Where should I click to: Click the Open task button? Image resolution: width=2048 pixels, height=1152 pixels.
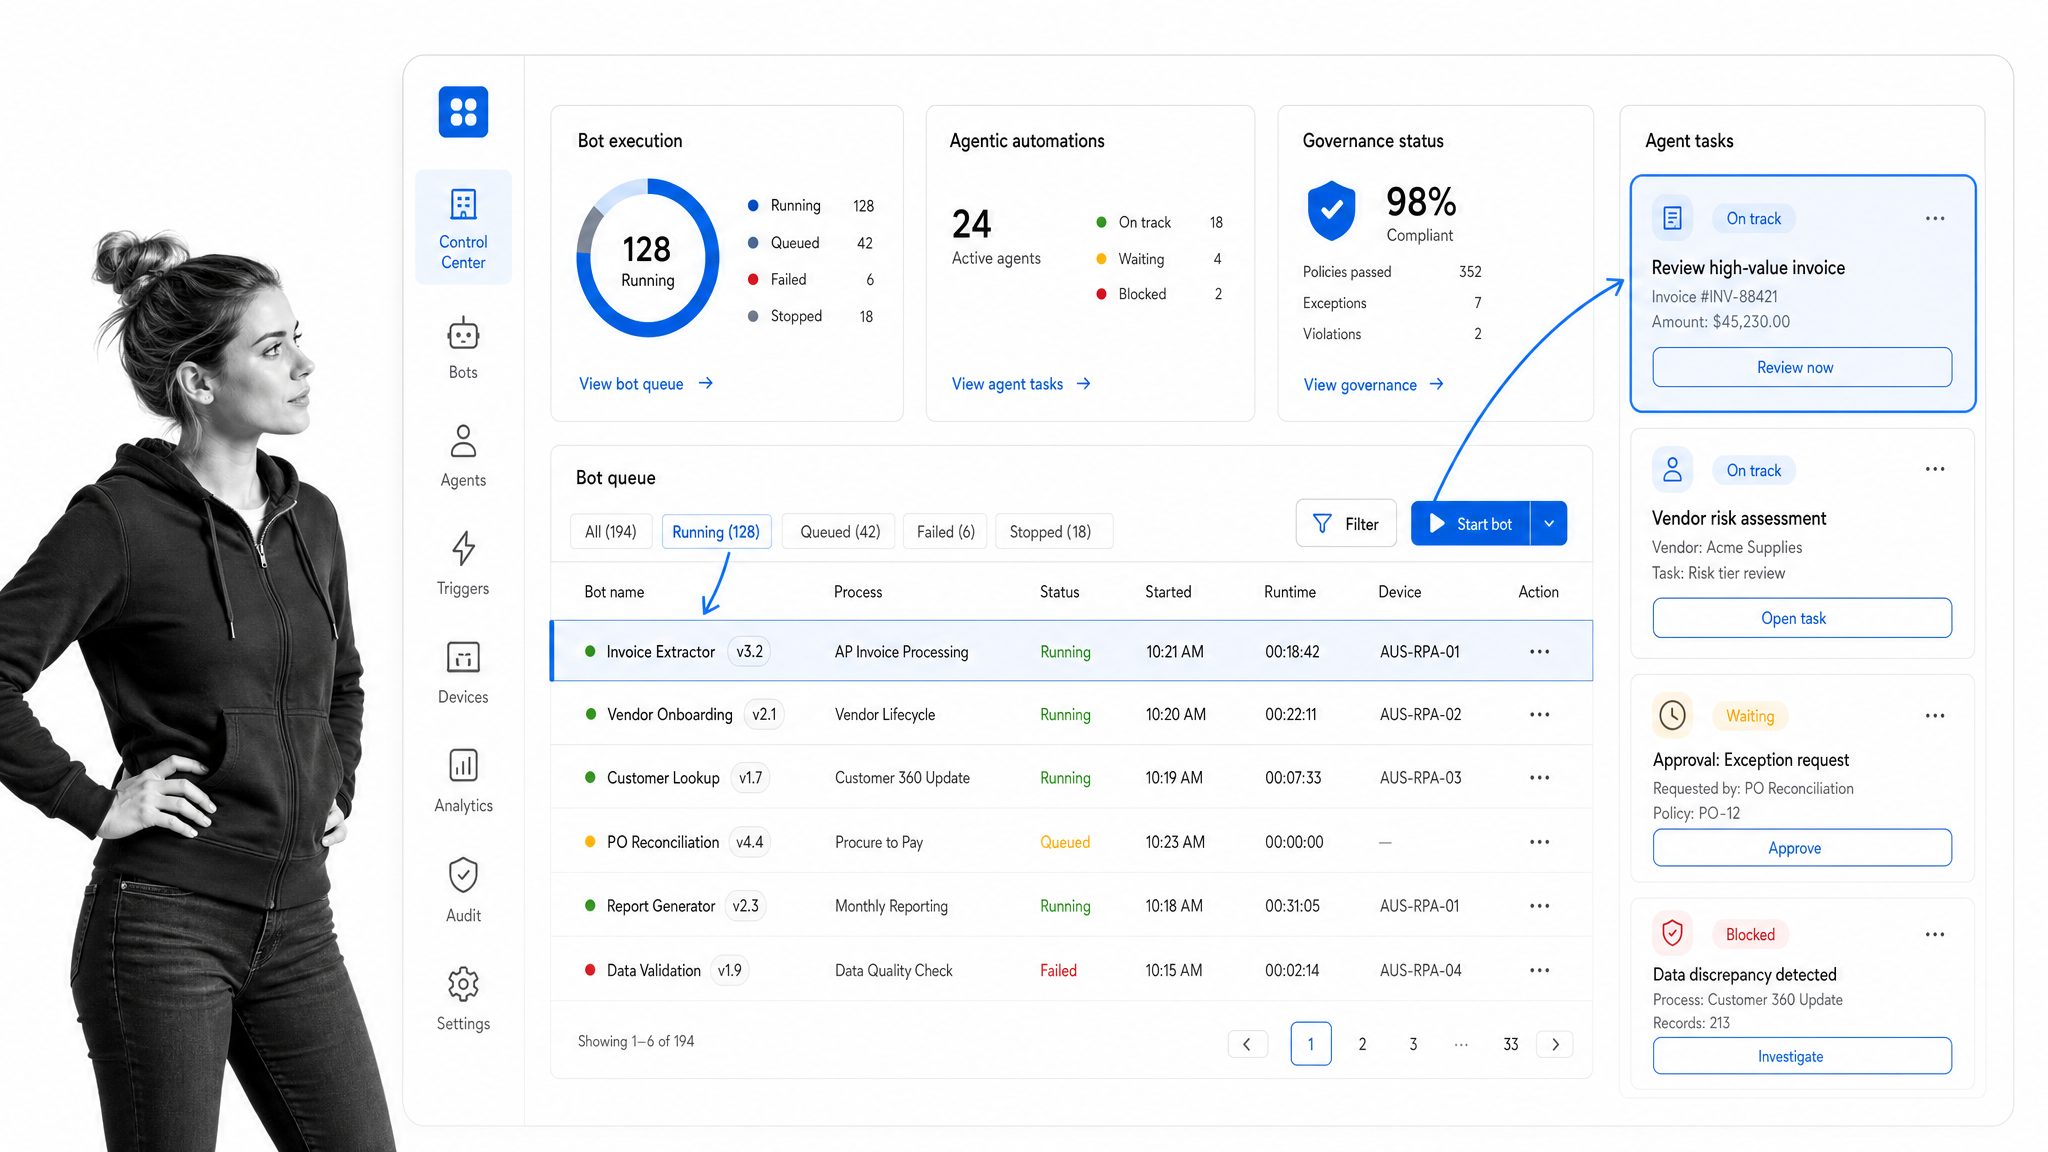[1802, 618]
